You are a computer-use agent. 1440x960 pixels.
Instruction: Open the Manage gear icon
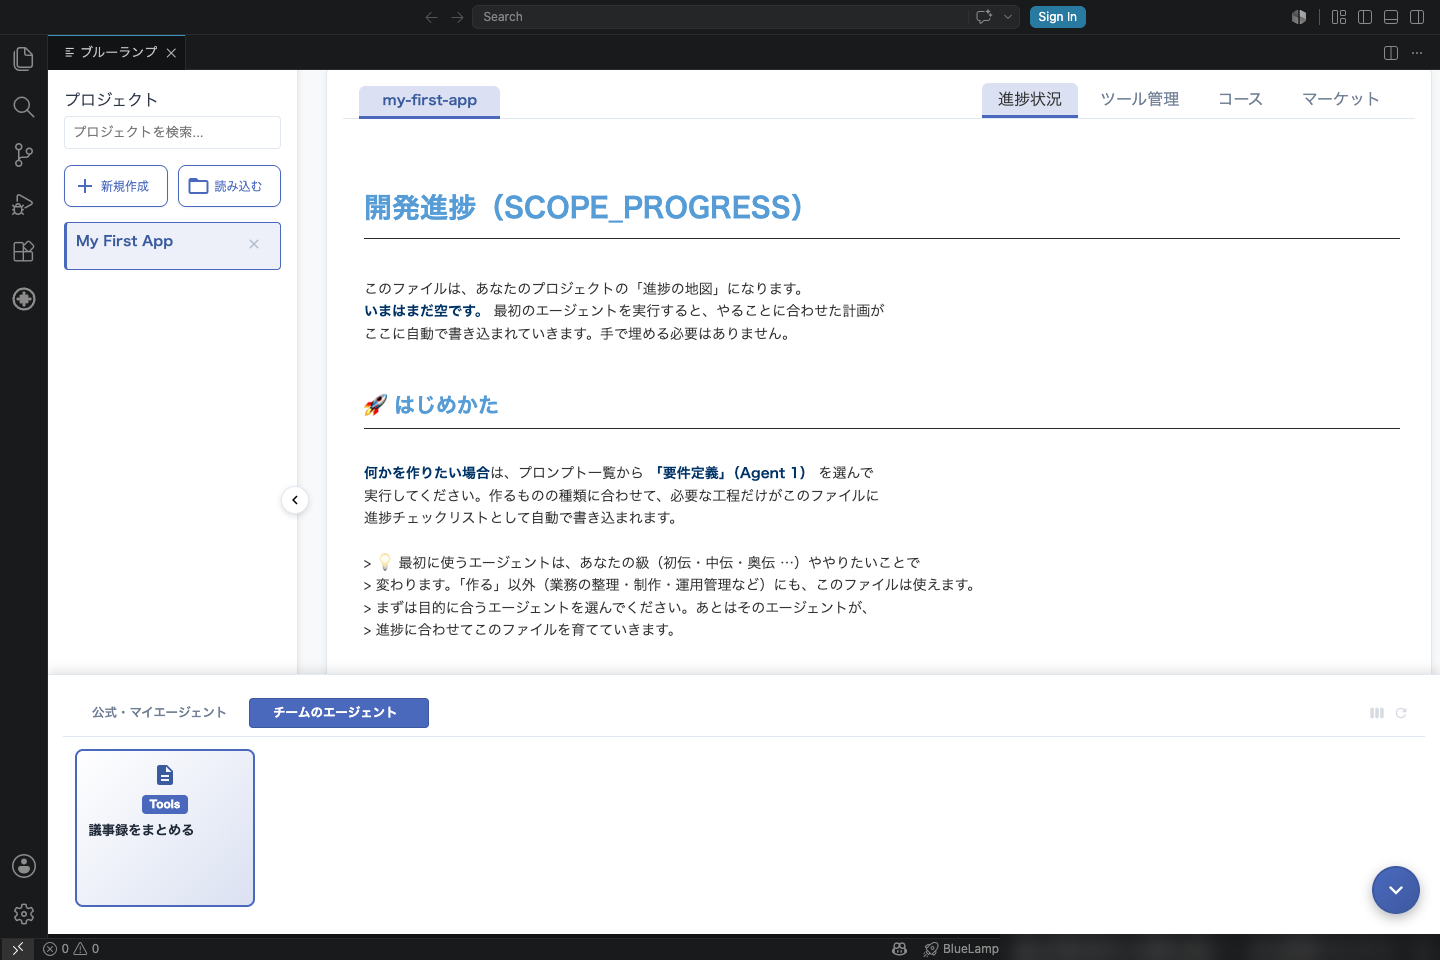(x=24, y=914)
